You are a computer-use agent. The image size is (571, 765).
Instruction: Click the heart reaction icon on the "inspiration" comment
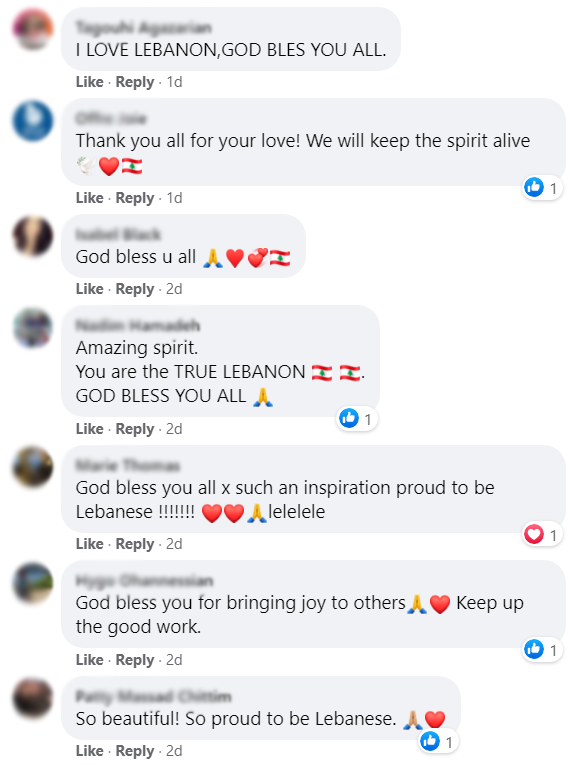click(x=534, y=534)
